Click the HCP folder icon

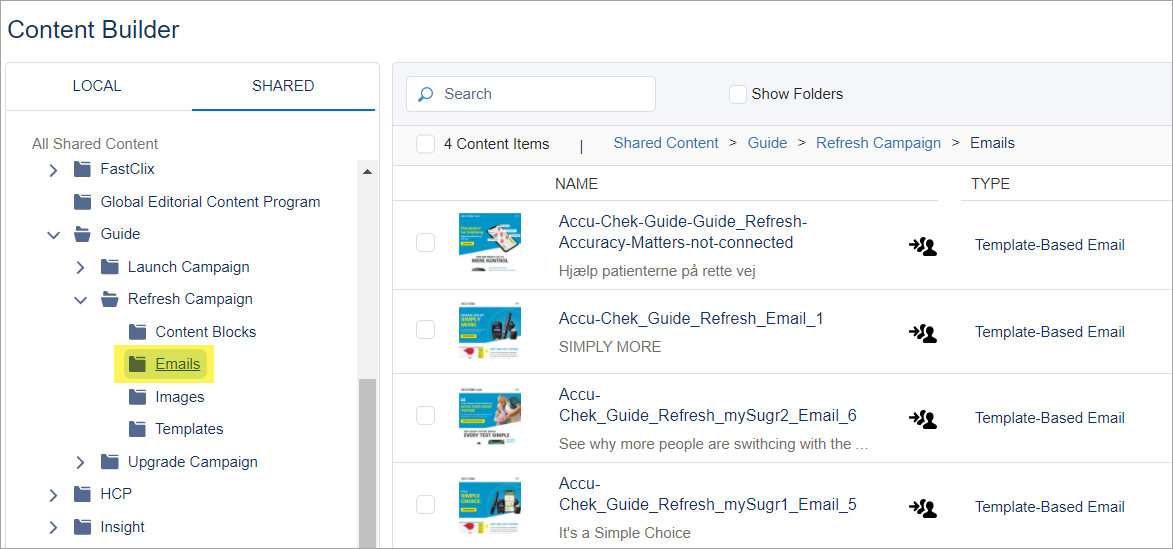coord(82,494)
